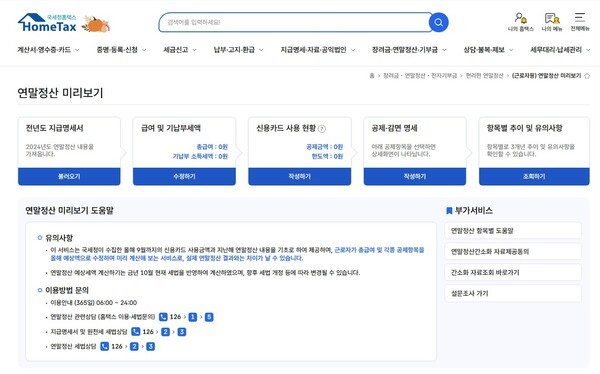Open 세금신고 menu

pyautogui.click(x=176, y=50)
